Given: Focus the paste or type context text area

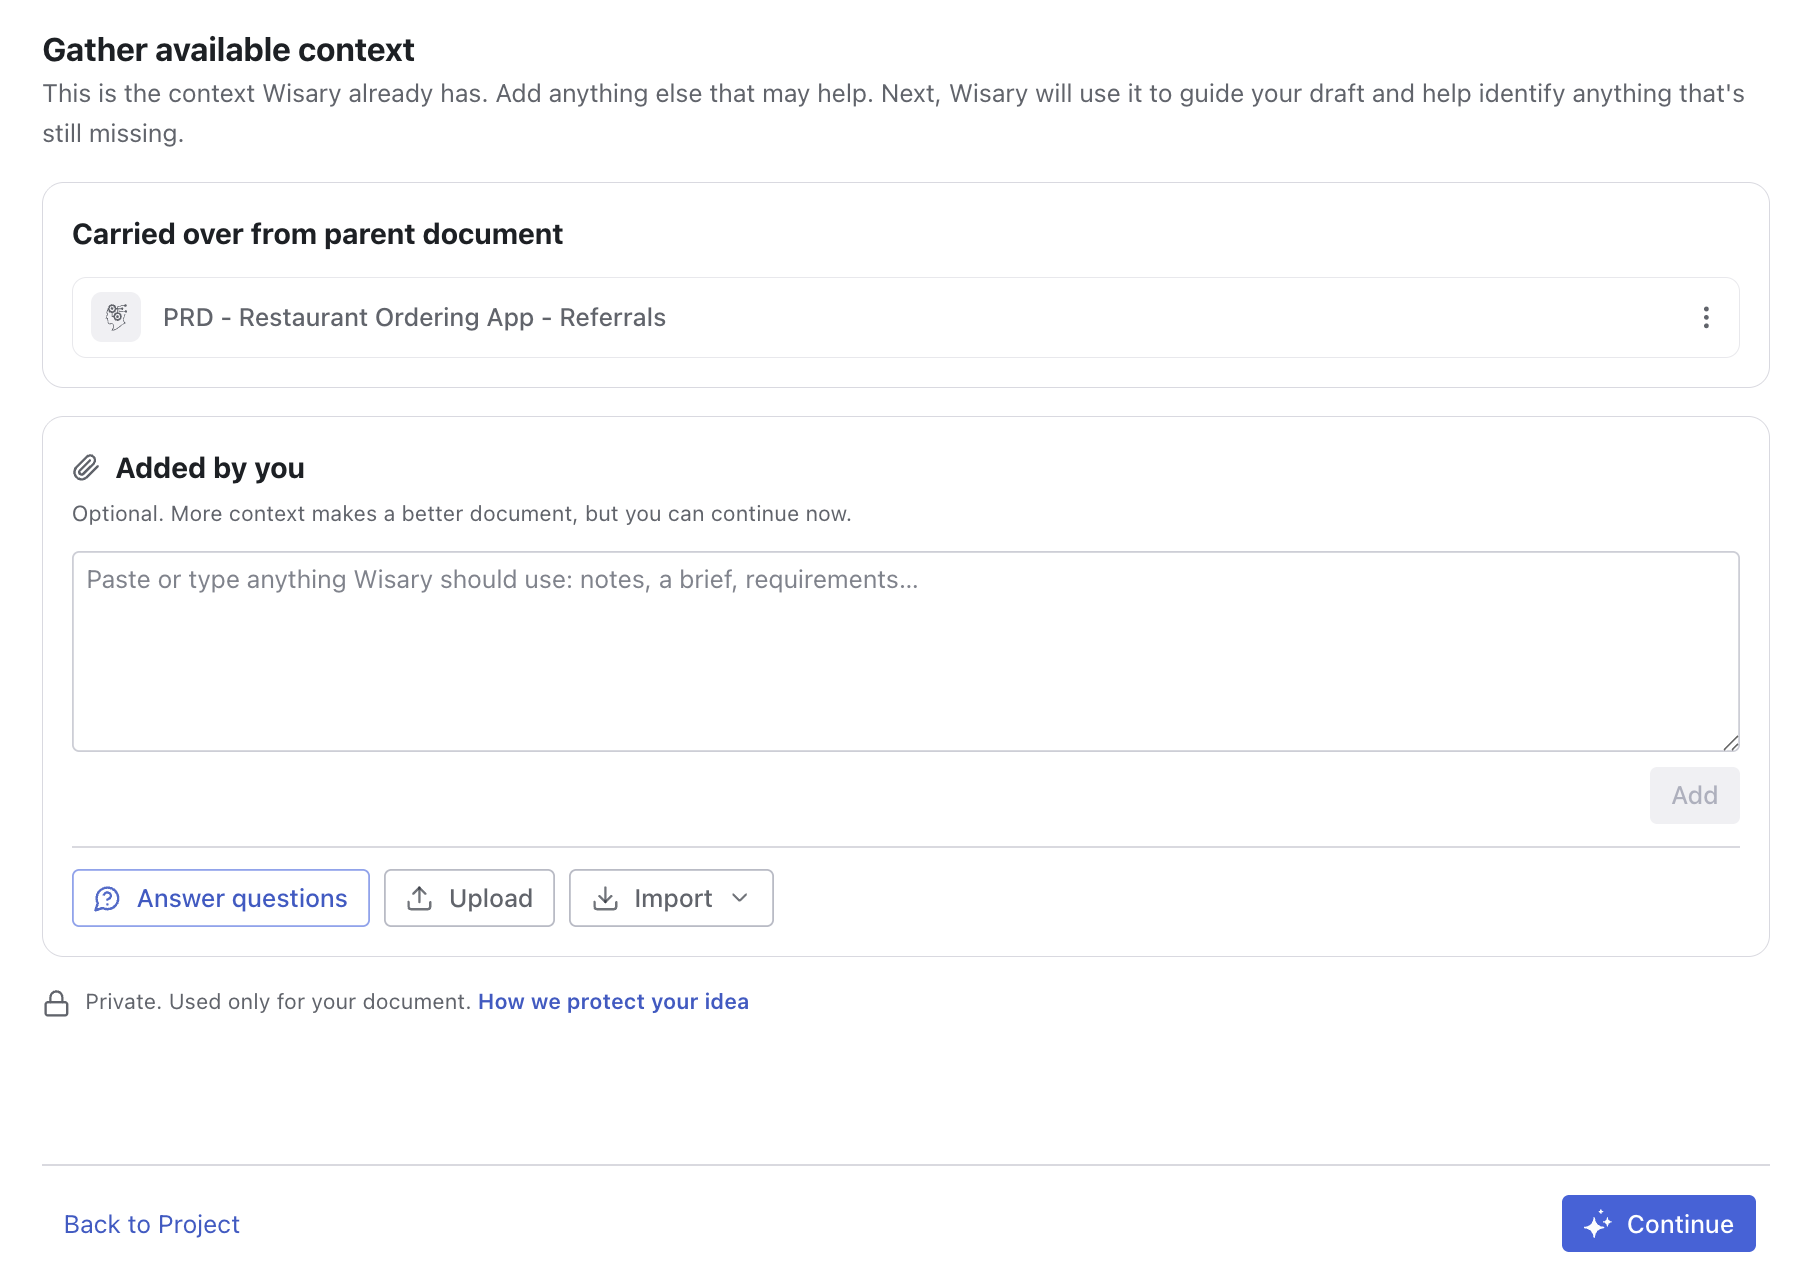Looking at the screenshot, I should (906, 651).
